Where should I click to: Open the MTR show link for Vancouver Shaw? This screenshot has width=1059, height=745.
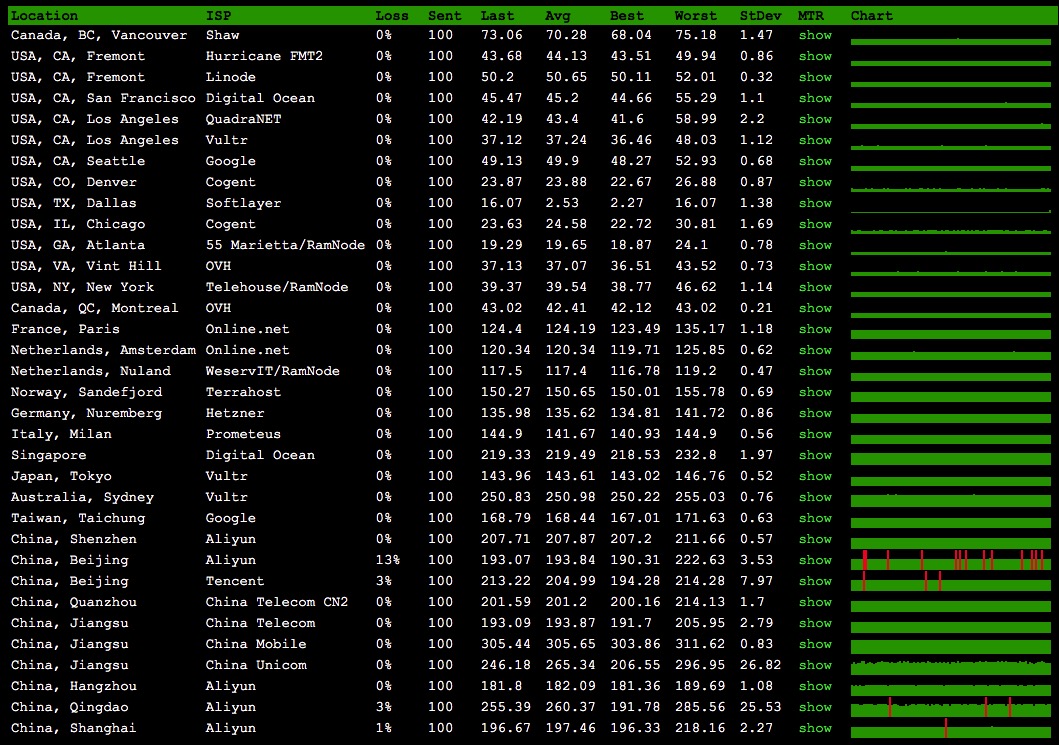(815, 35)
